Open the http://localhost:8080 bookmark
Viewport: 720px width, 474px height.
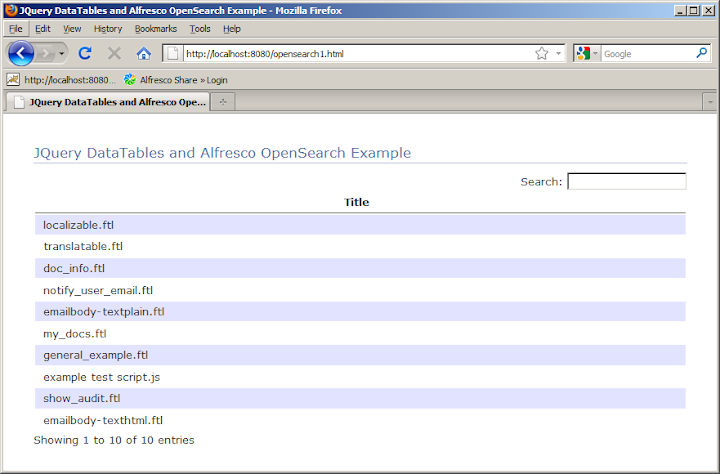pos(62,80)
